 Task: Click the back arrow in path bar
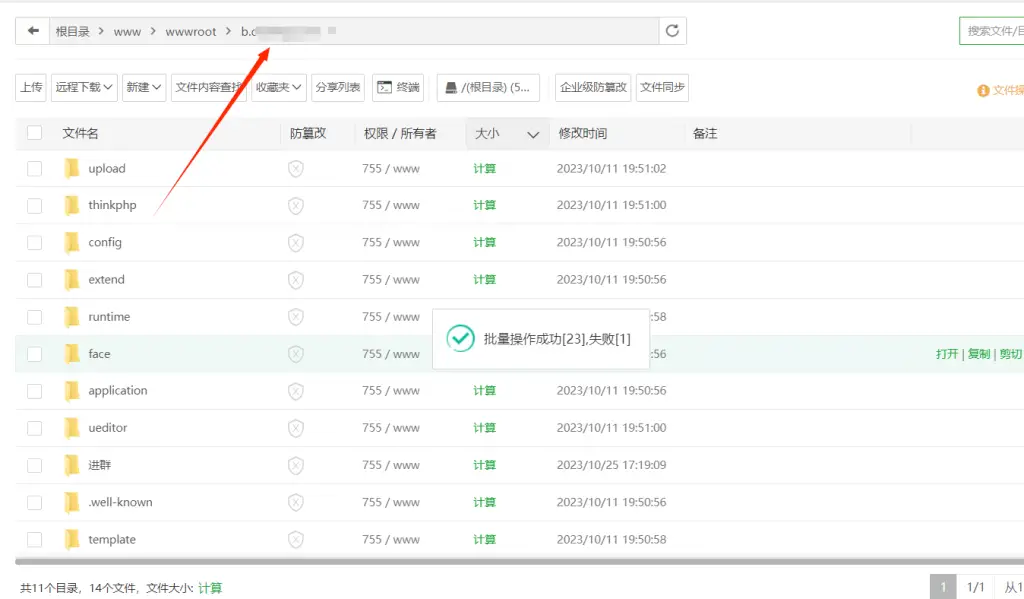tap(33, 31)
